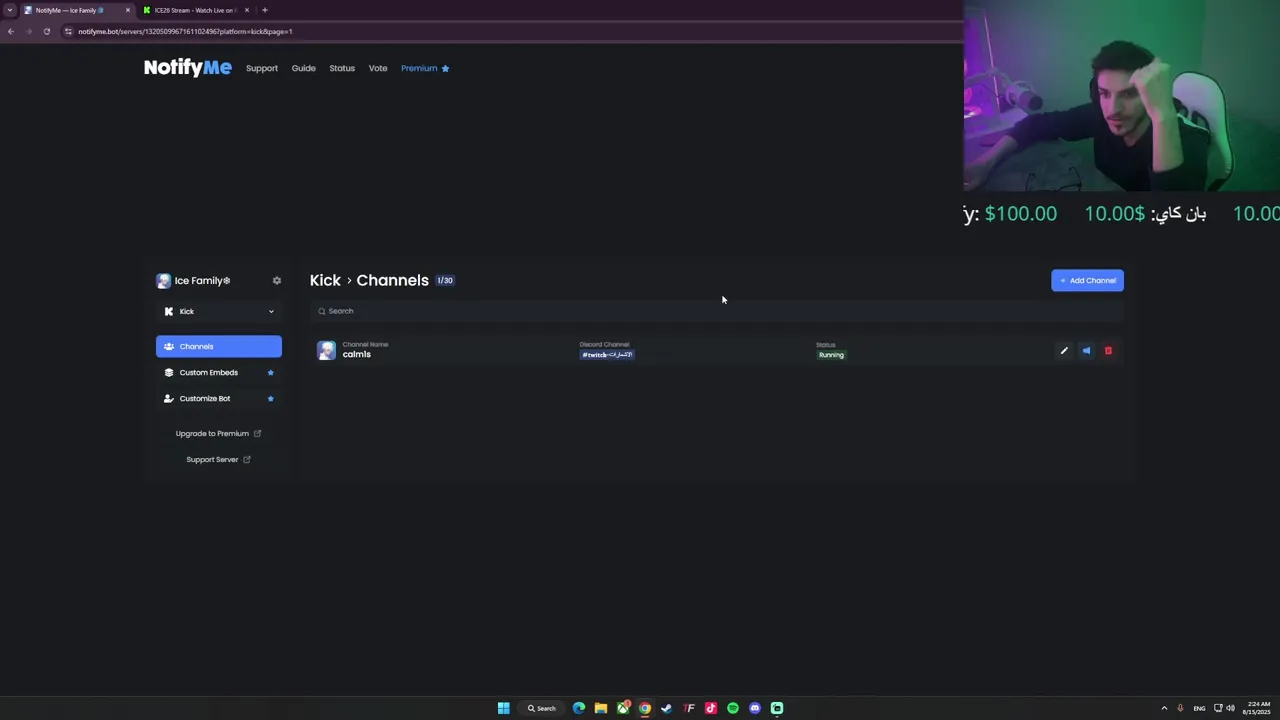Open server settings gear next to Ice Family
The height and width of the screenshot is (720, 1280).
click(277, 281)
